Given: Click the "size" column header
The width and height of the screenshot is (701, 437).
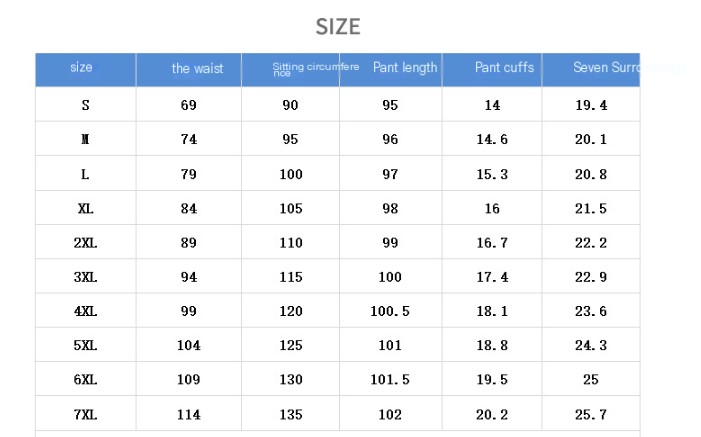Looking at the screenshot, I should click(x=82, y=68).
